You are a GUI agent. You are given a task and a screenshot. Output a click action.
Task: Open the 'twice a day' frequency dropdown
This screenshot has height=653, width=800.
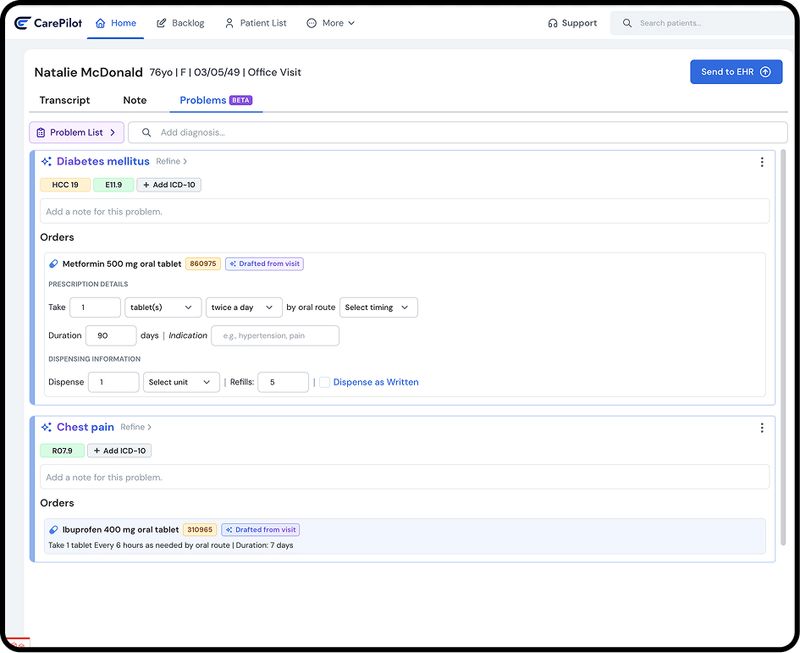pos(243,307)
